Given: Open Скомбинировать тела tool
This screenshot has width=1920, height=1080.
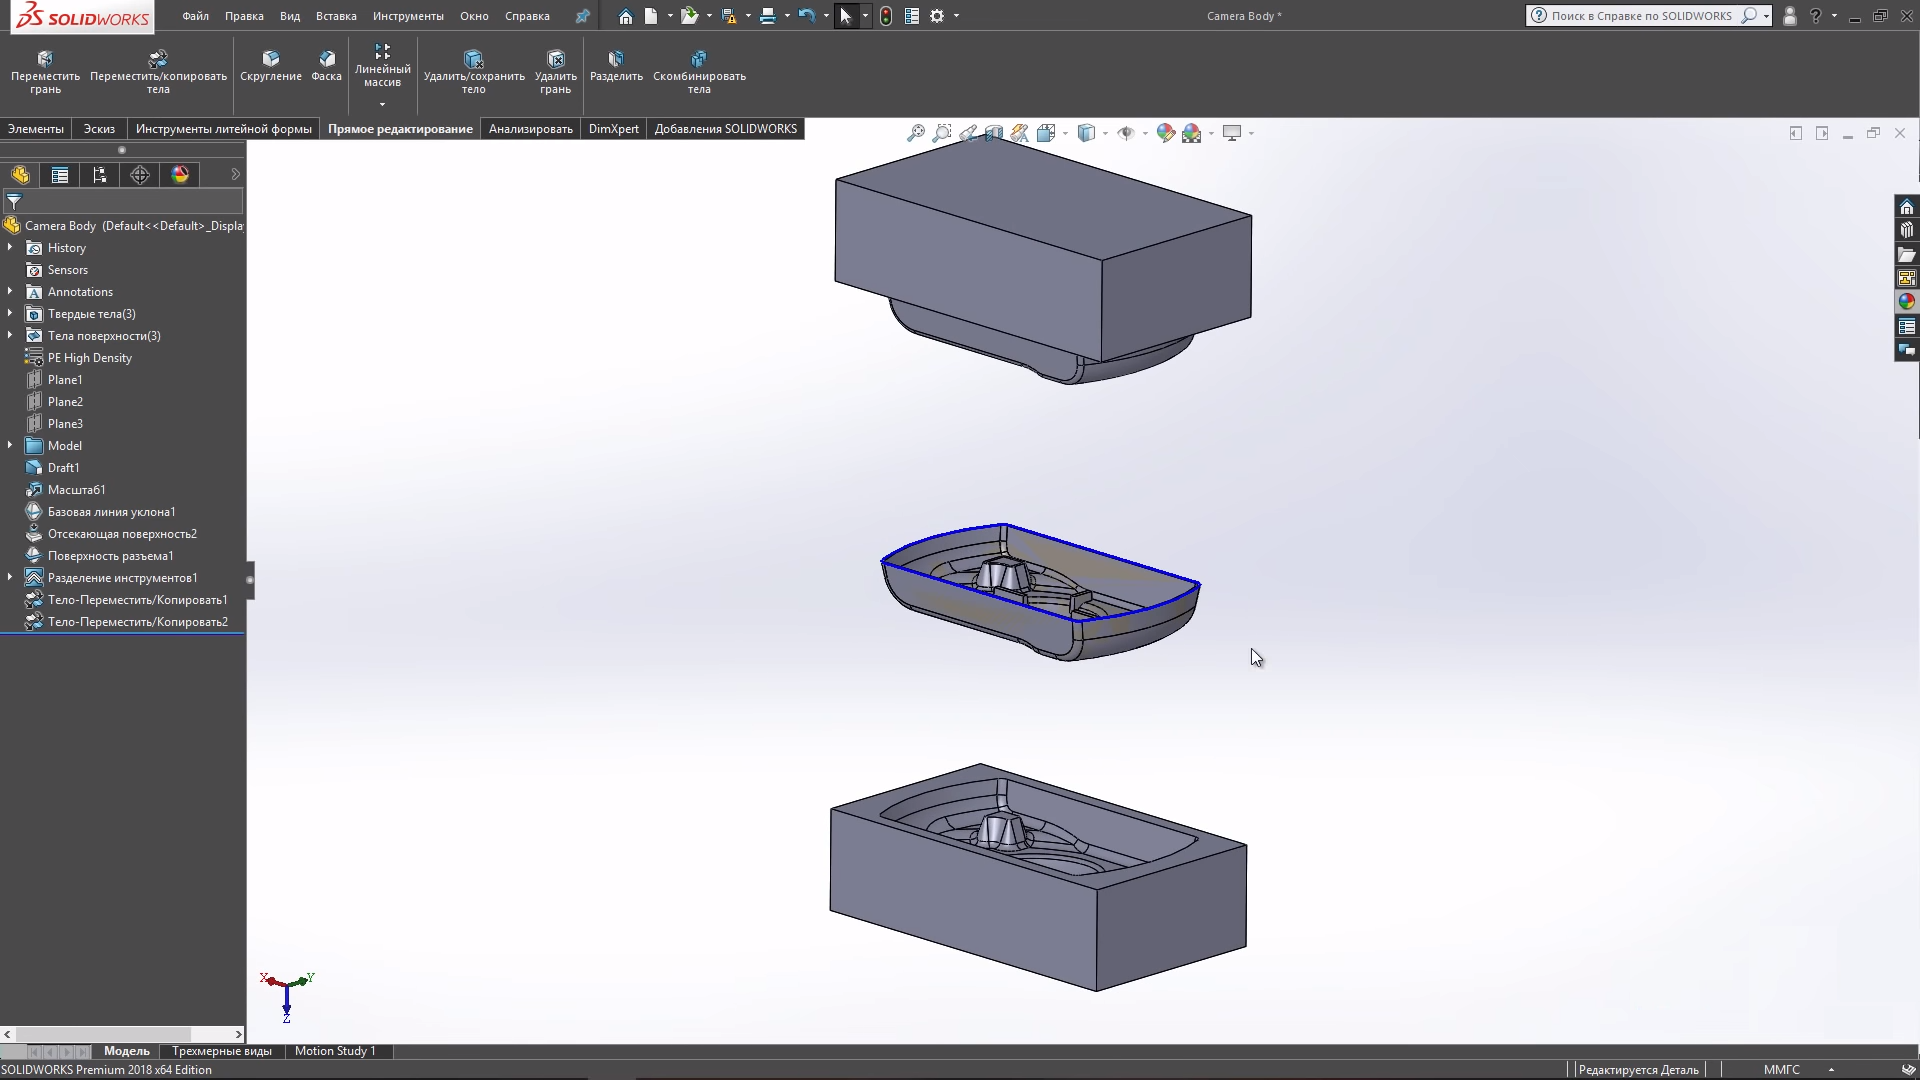Looking at the screenshot, I should click(699, 72).
